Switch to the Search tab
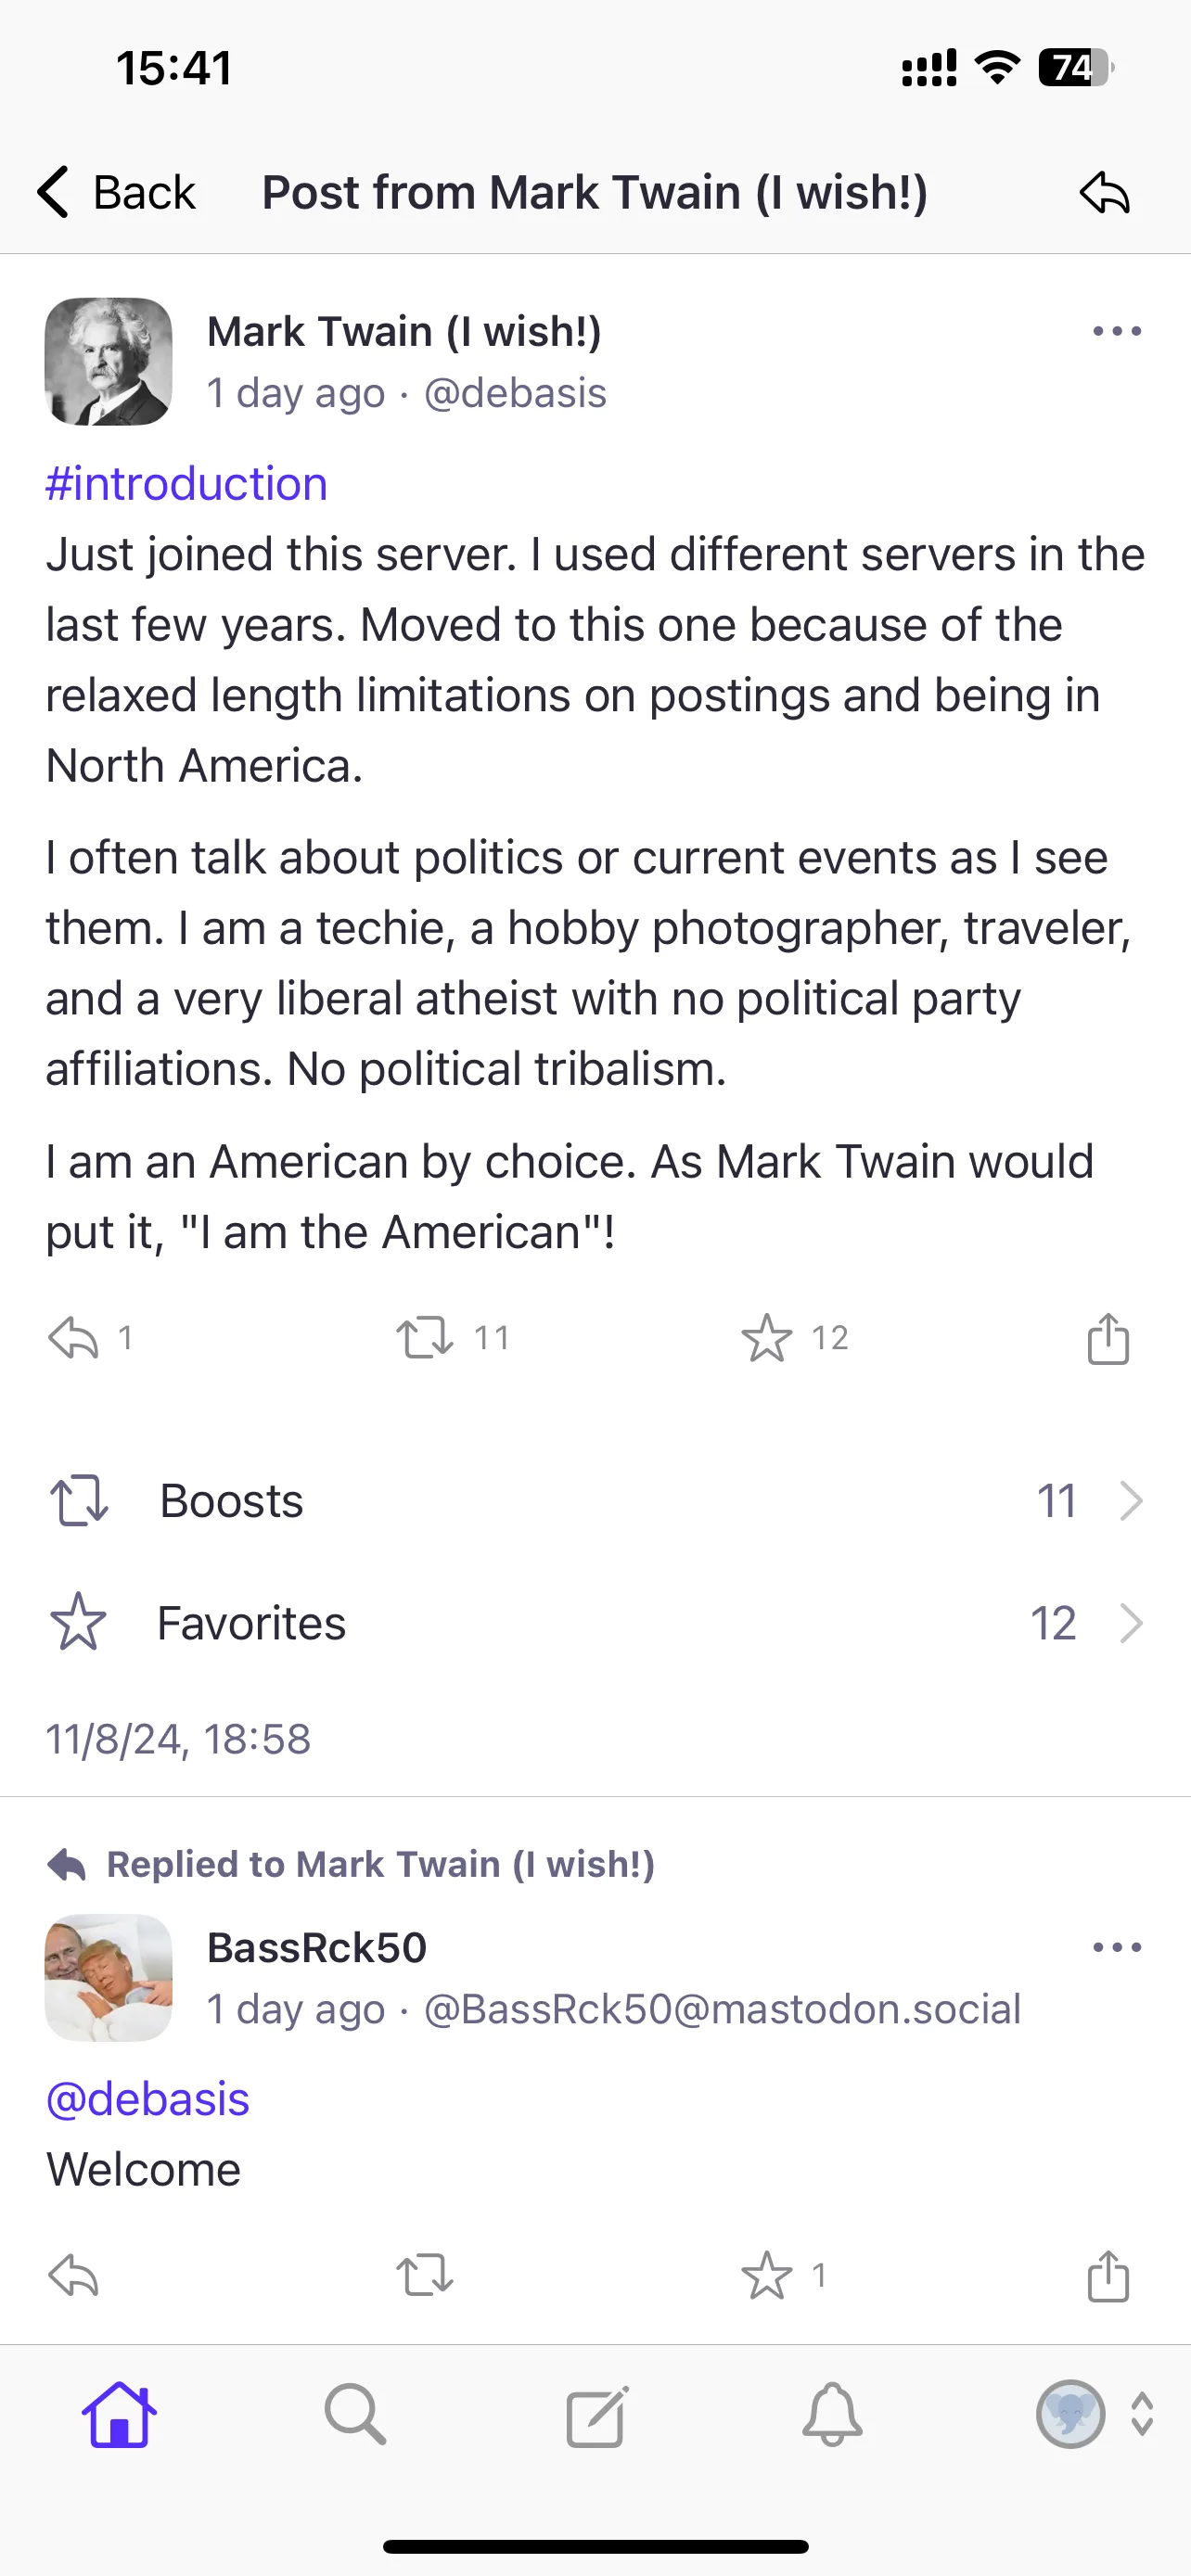Screen dimensions: 1191x2576 tap(355, 2415)
